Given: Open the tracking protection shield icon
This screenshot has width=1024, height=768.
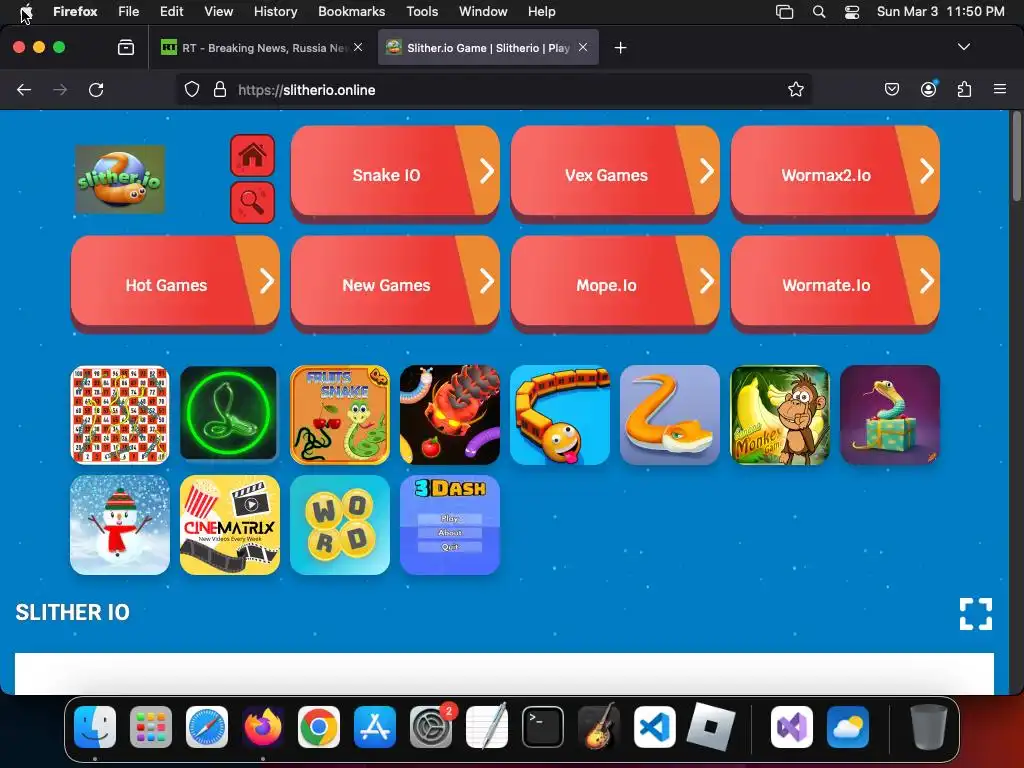Looking at the screenshot, I should click(191, 90).
